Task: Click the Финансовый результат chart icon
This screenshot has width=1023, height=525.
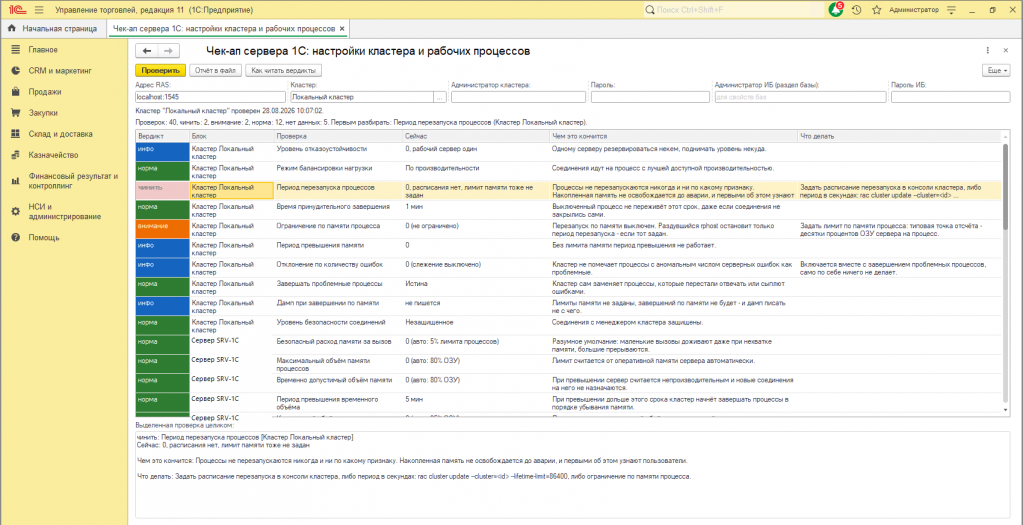Action: pos(14,181)
